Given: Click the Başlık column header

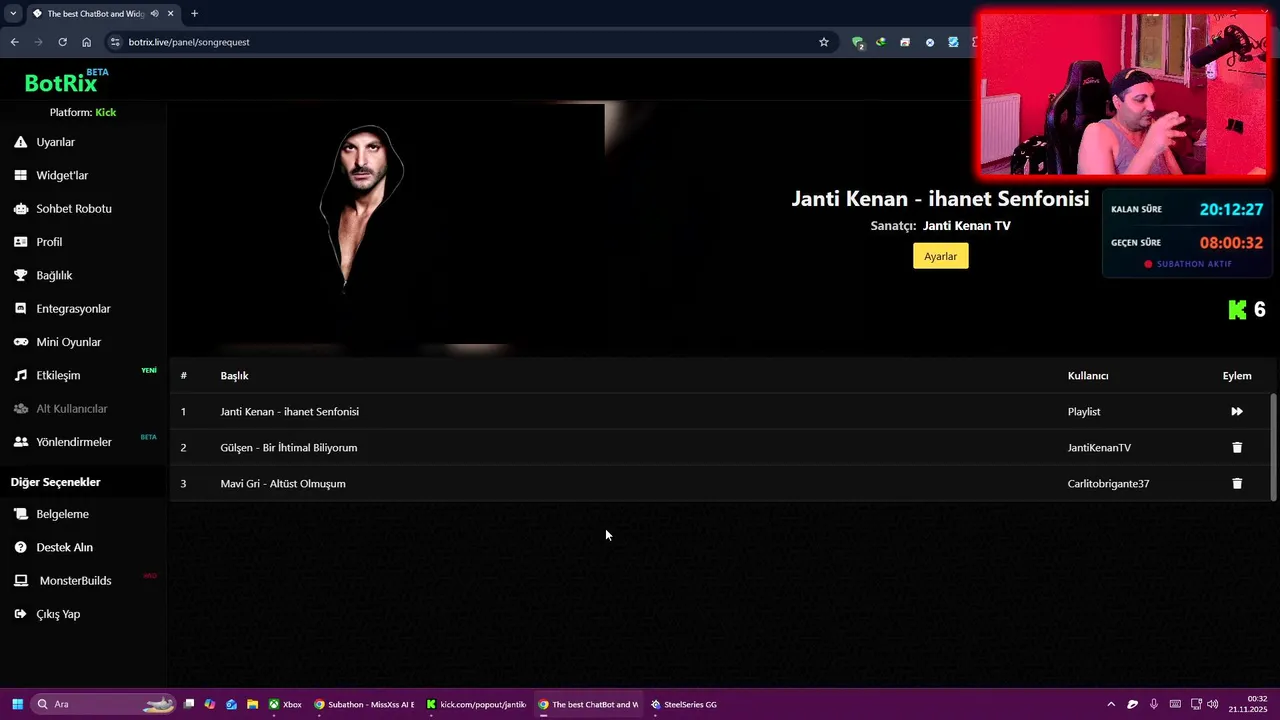Looking at the screenshot, I should coord(234,376).
